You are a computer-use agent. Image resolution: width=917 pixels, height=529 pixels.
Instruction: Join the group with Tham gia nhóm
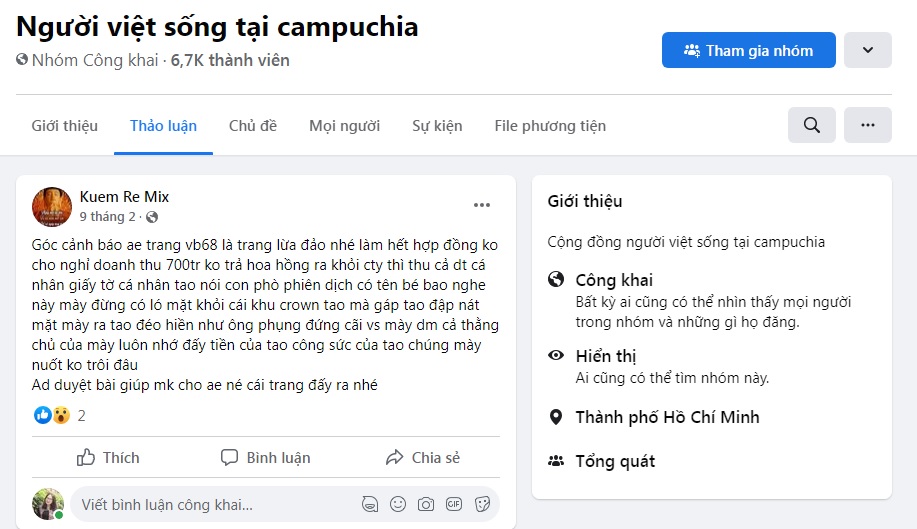tap(748, 50)
